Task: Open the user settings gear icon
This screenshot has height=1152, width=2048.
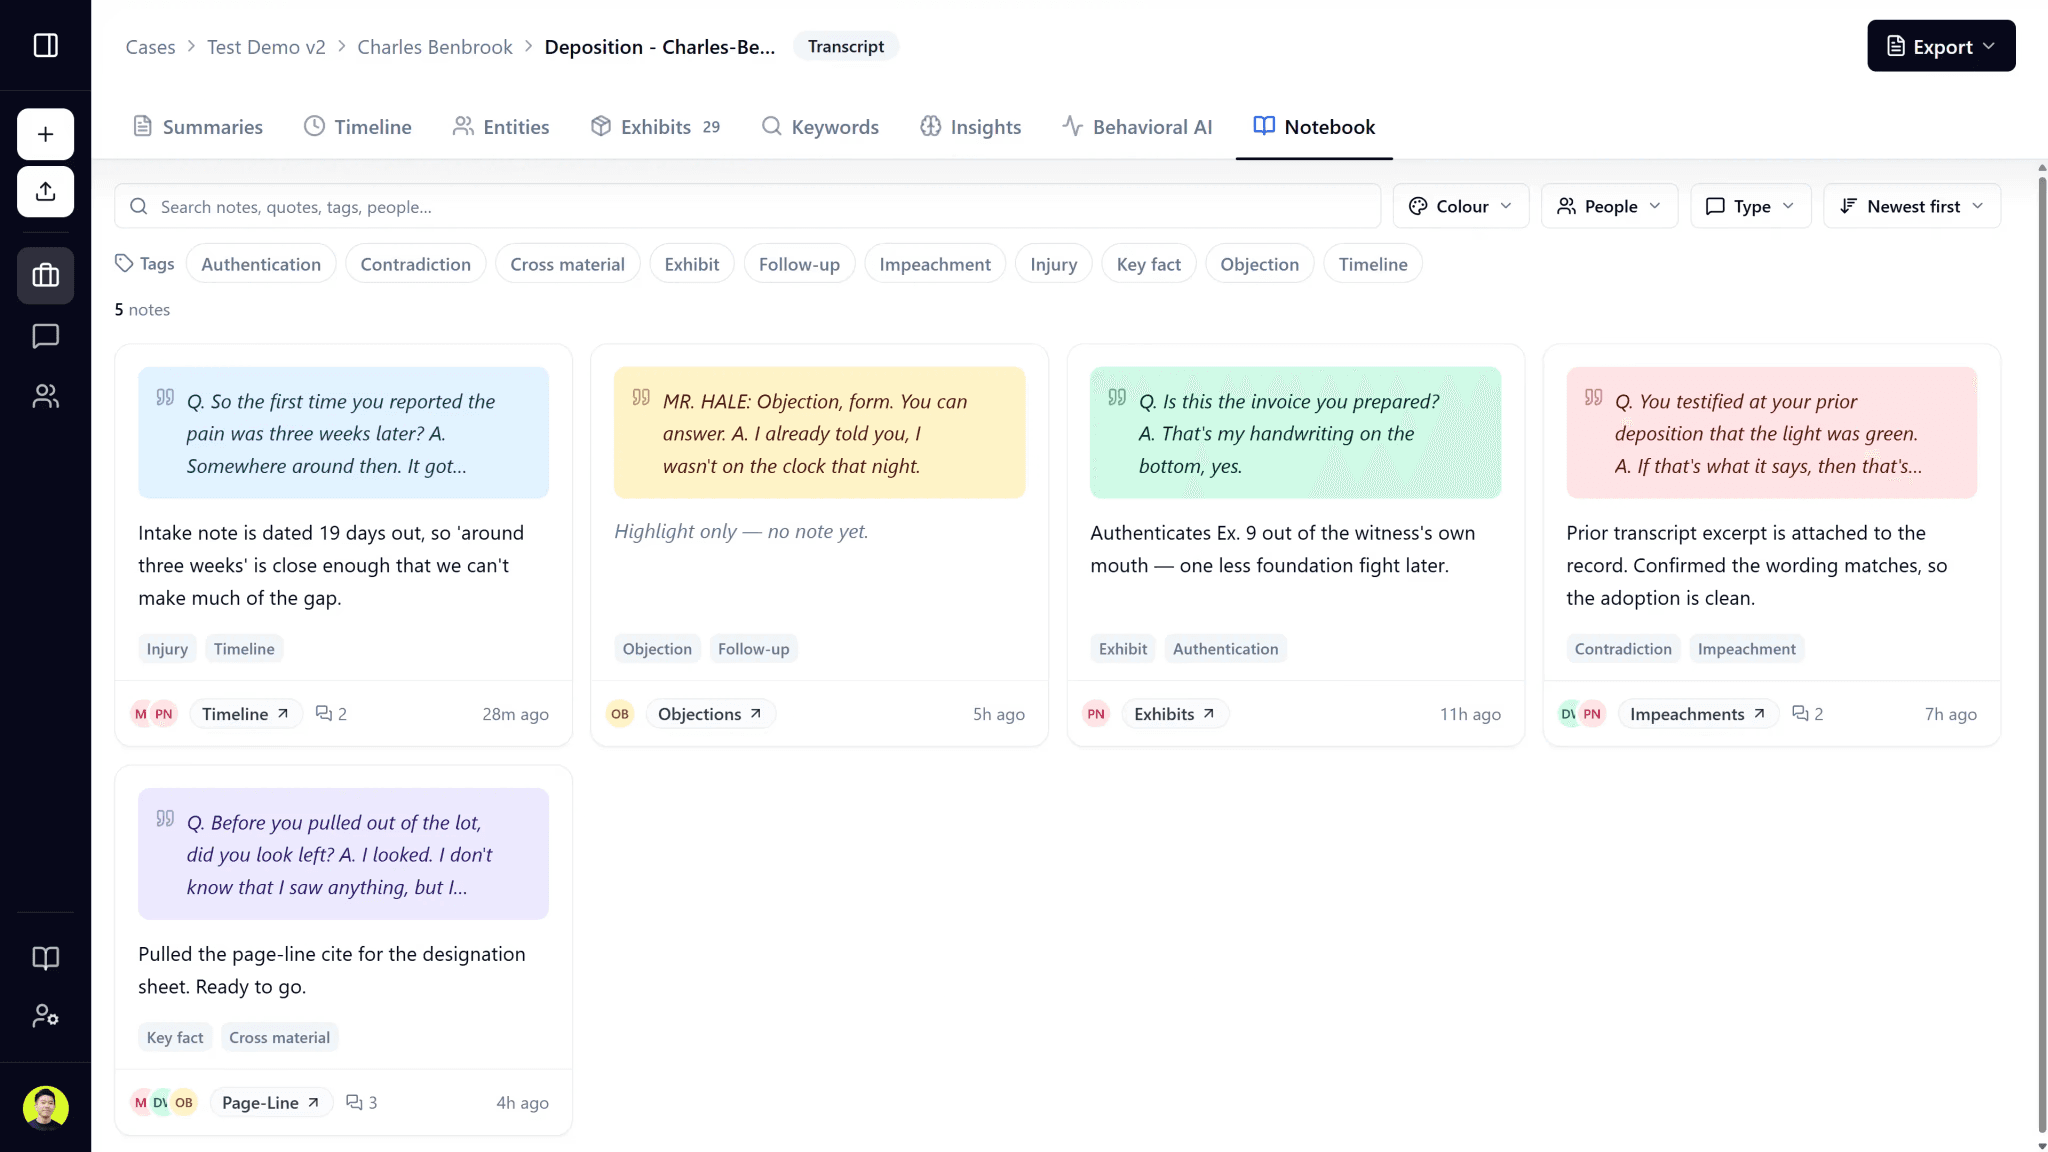Action: (x=45, y=1016)
